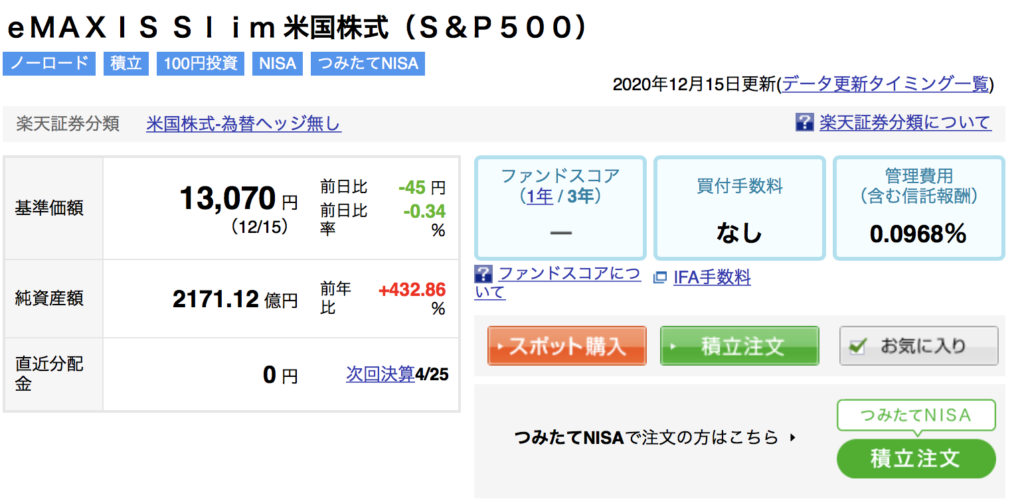
Task: Toggle the お気に入り checkmark
Action: point(858,346)
